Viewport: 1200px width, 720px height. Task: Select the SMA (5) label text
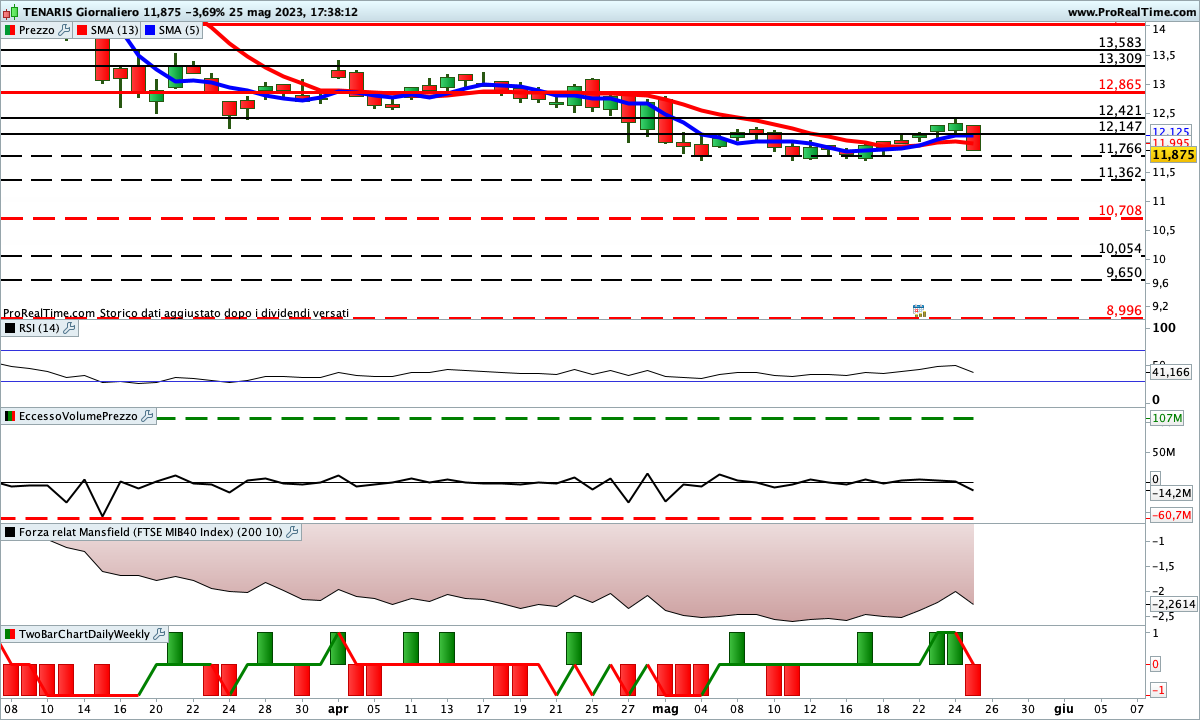[x=179, y=30]
